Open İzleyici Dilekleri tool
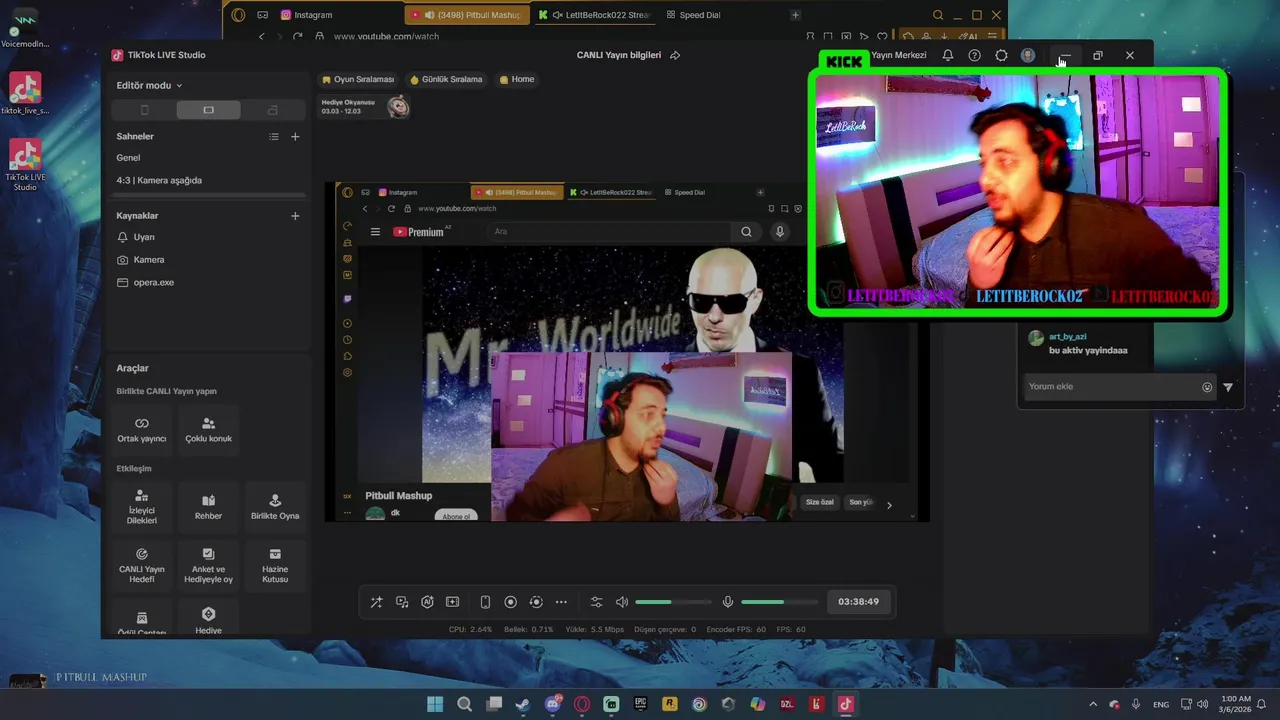 click(x=141, y=507)
